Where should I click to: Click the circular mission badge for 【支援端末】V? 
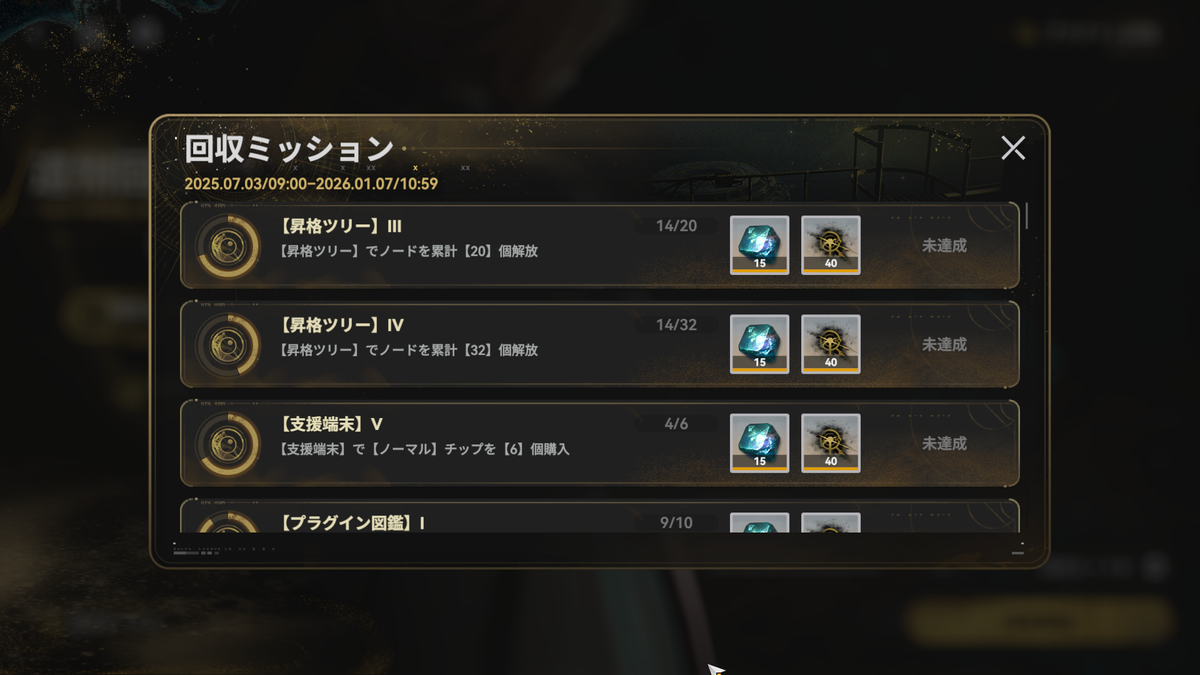click(x=227, y=443)
